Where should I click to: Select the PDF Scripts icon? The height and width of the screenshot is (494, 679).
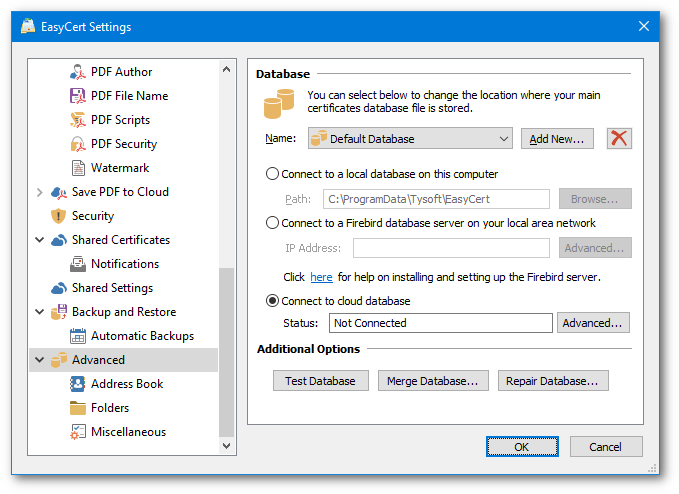(78, 120)
